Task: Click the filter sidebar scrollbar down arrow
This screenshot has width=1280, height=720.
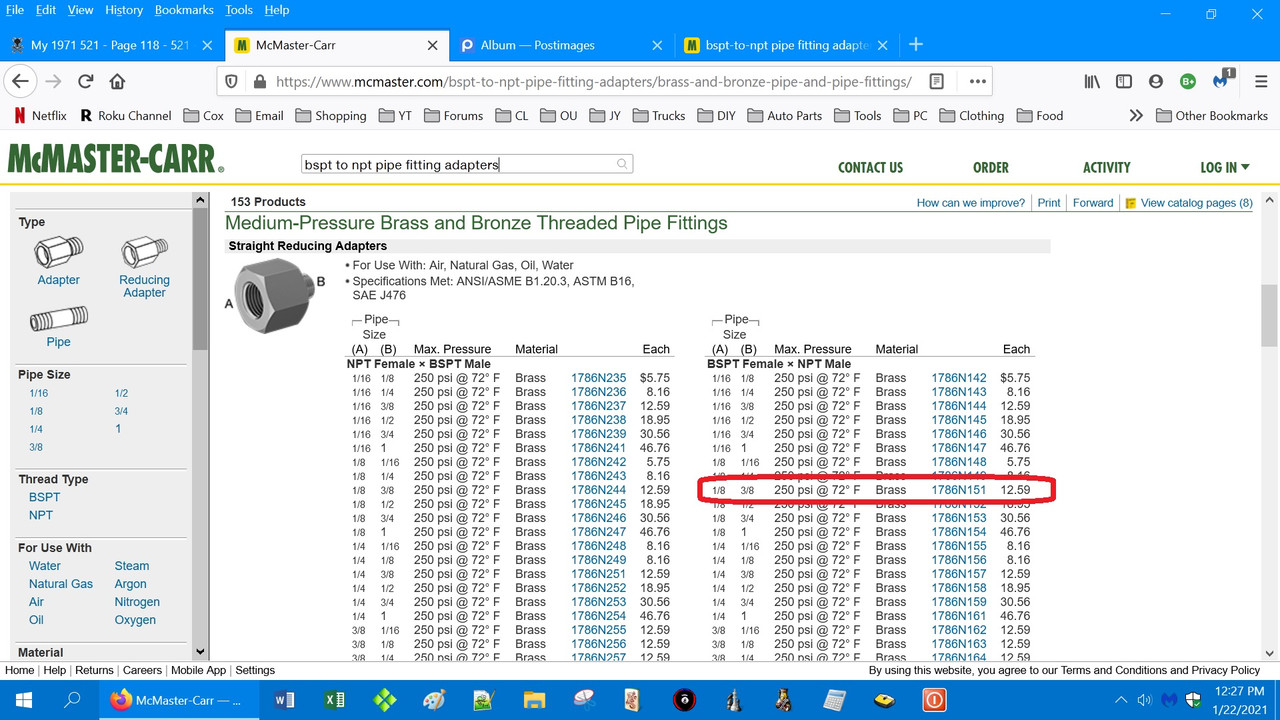Action: [x=201, y=651]
